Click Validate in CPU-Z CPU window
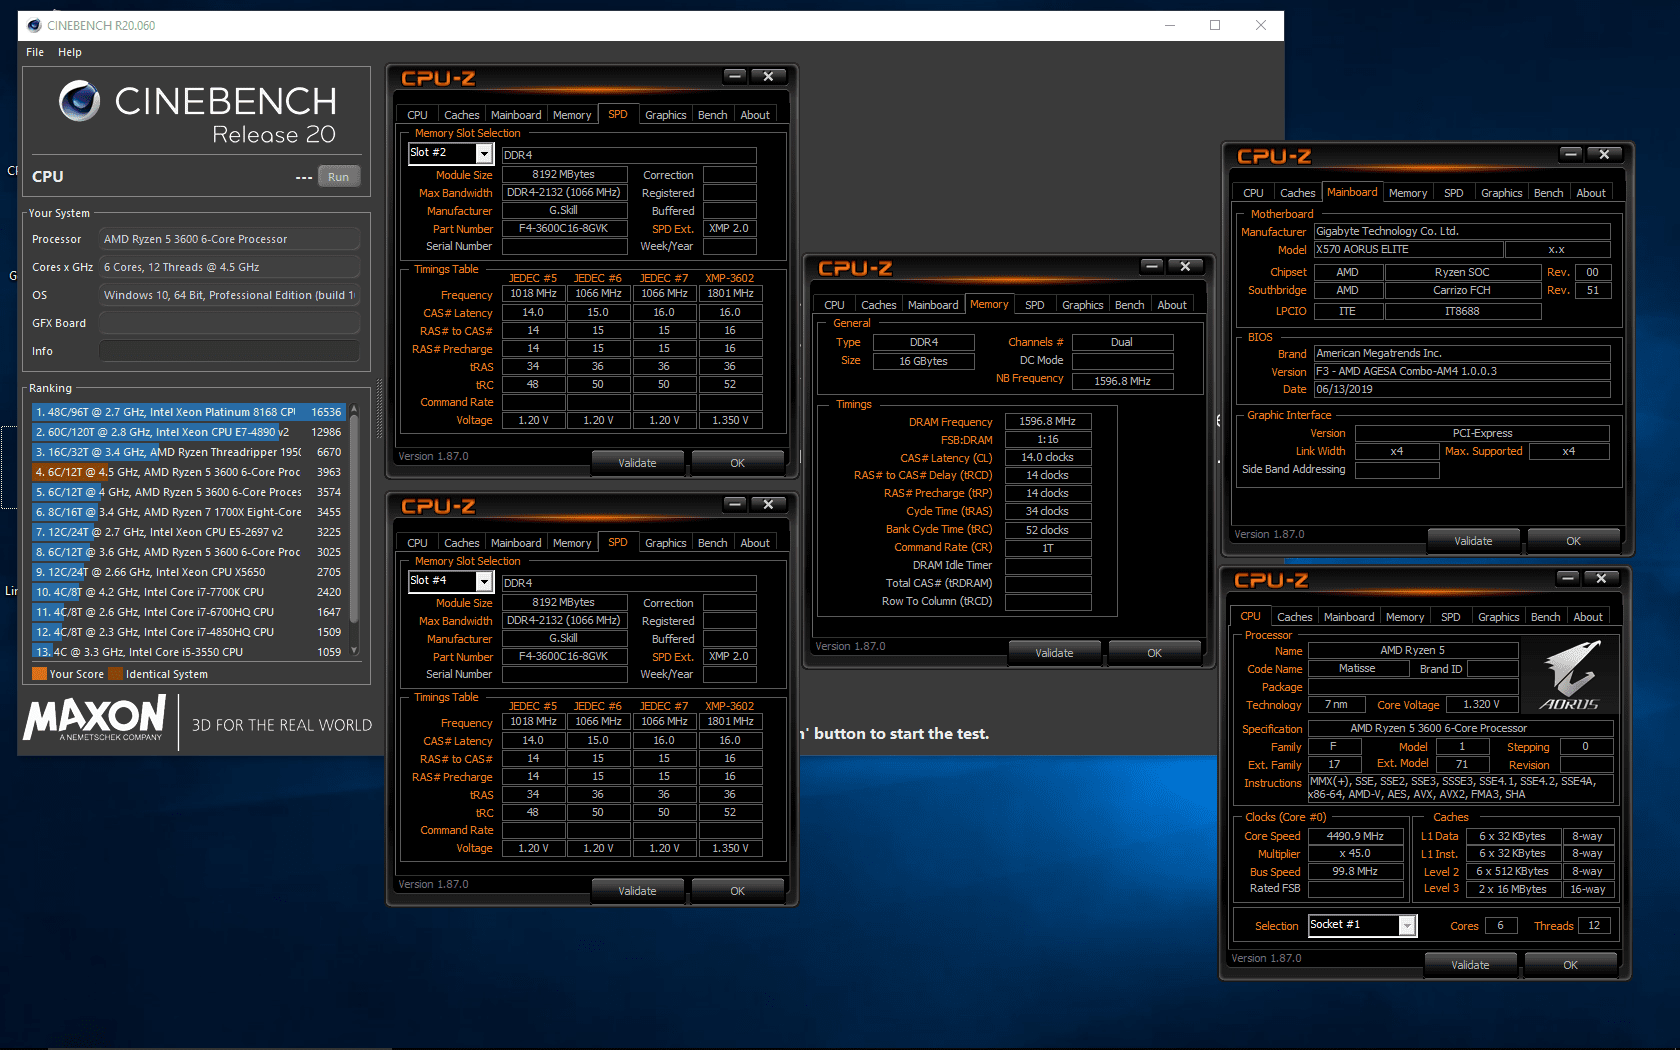 tap(1470, 965)
